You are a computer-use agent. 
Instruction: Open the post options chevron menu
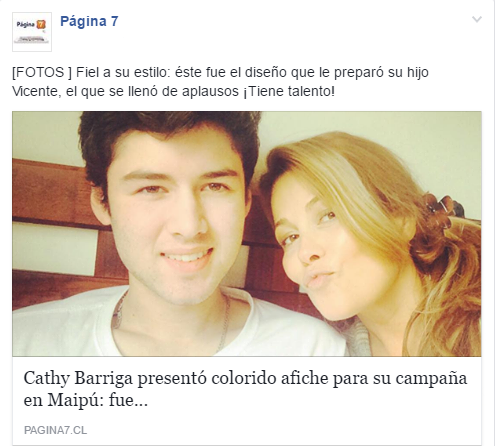[477, 19]
